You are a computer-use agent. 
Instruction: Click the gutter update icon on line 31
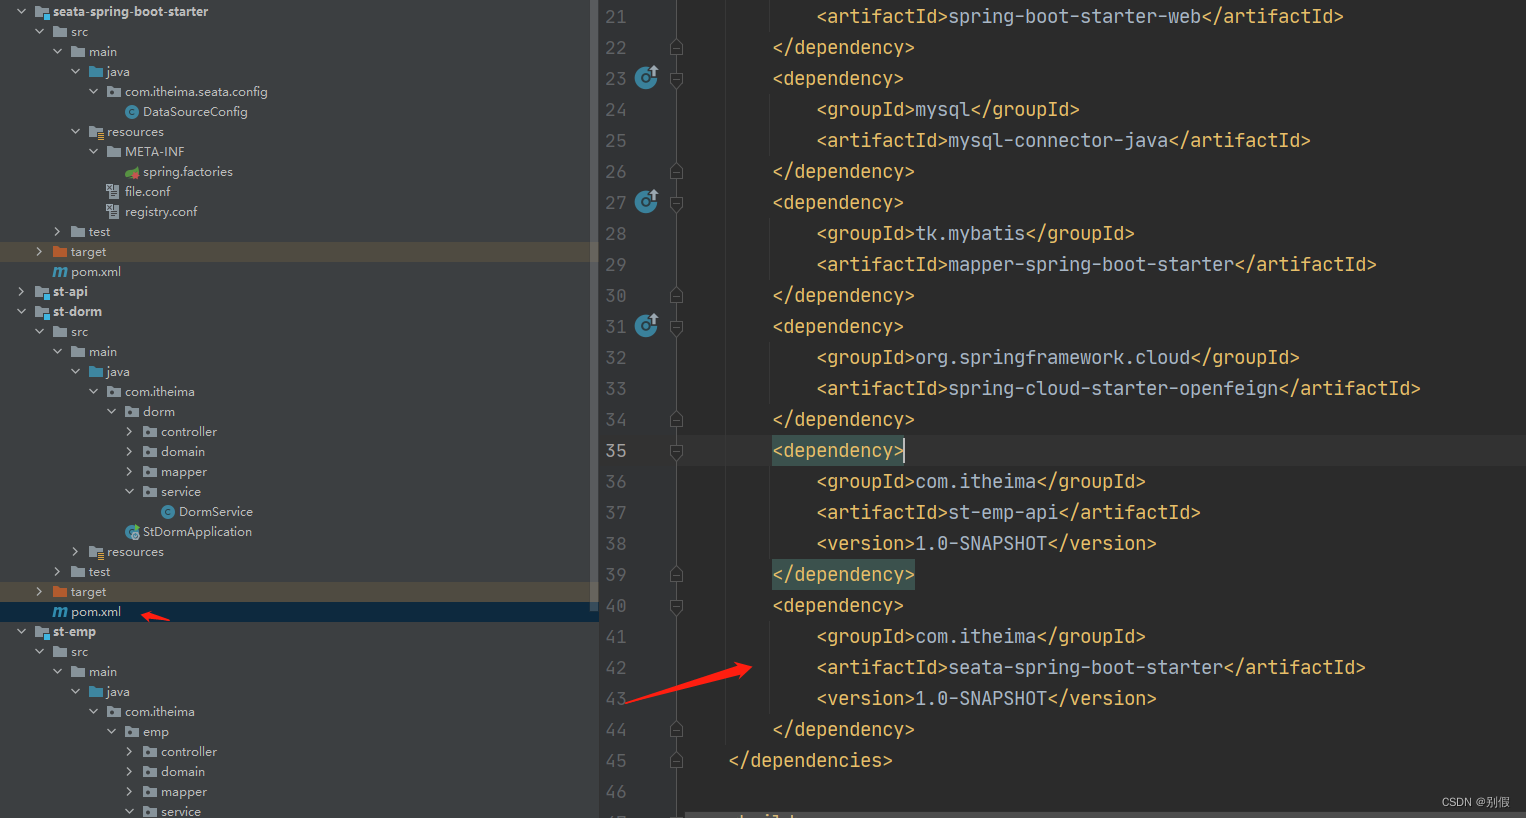[647, 325]
